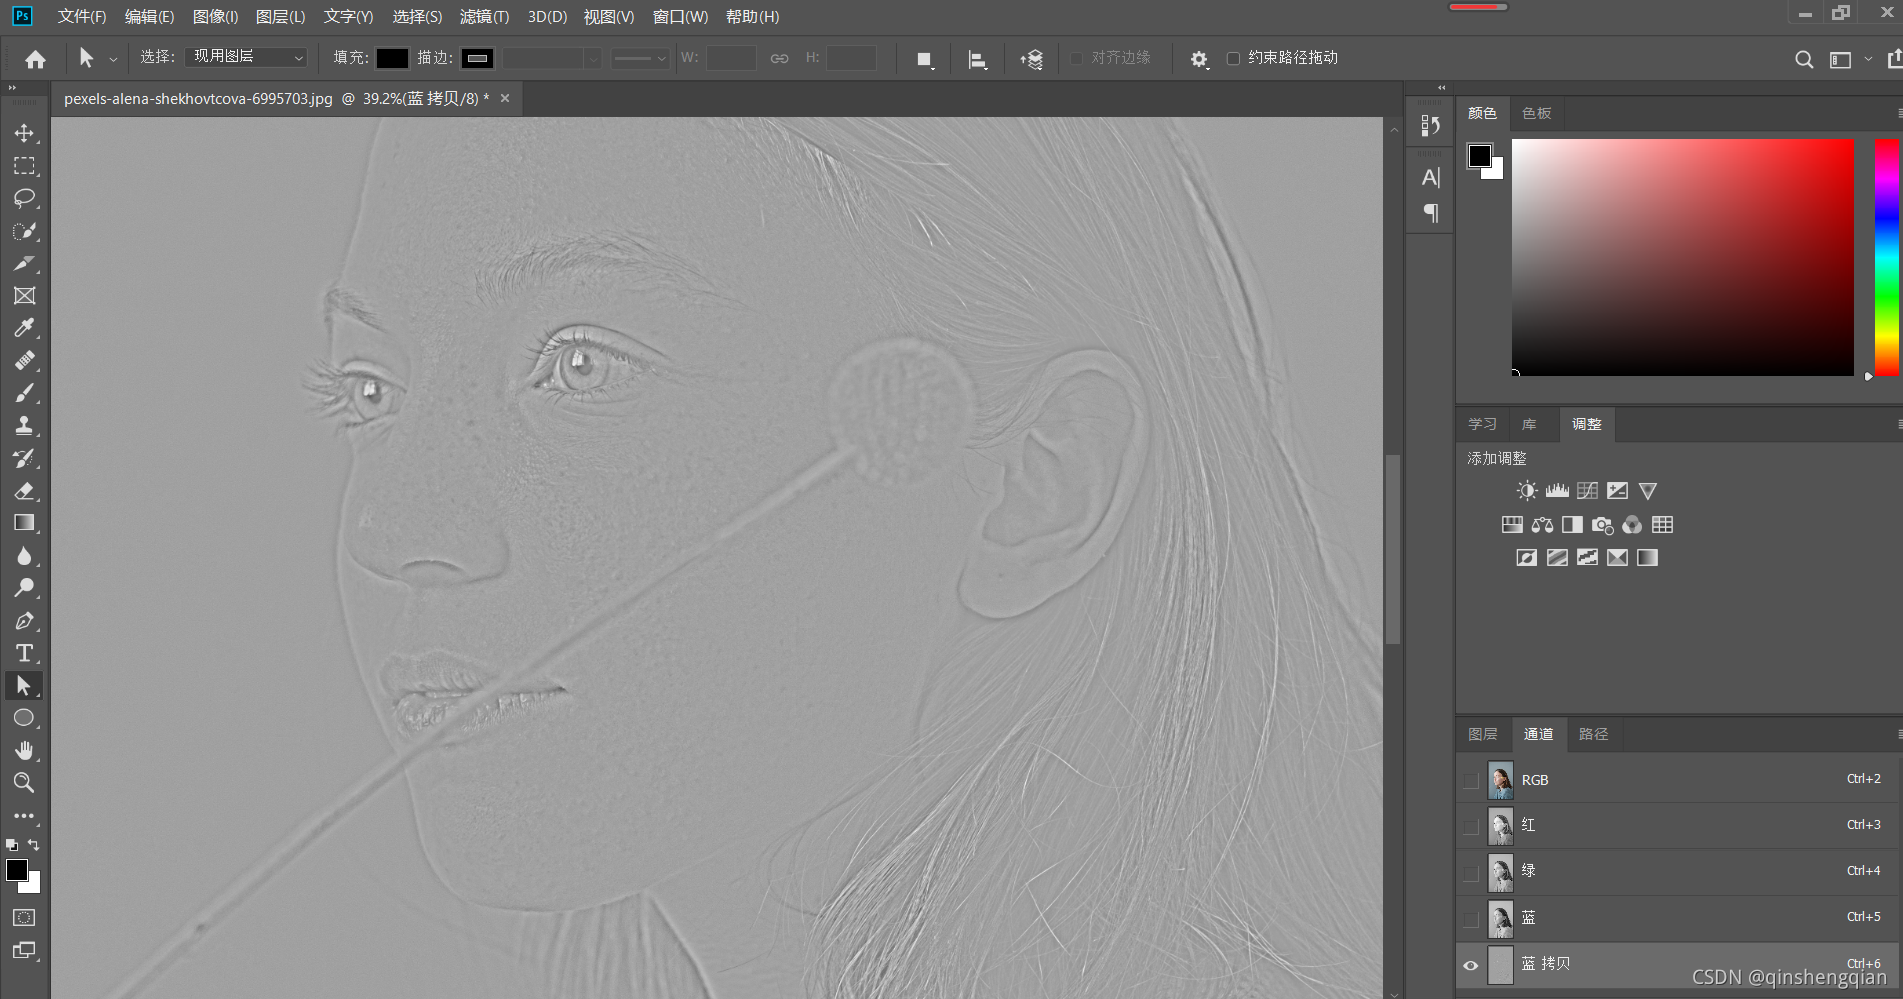Add a Color Balance adjustment
The image size is (1903, 999).
1542,525
